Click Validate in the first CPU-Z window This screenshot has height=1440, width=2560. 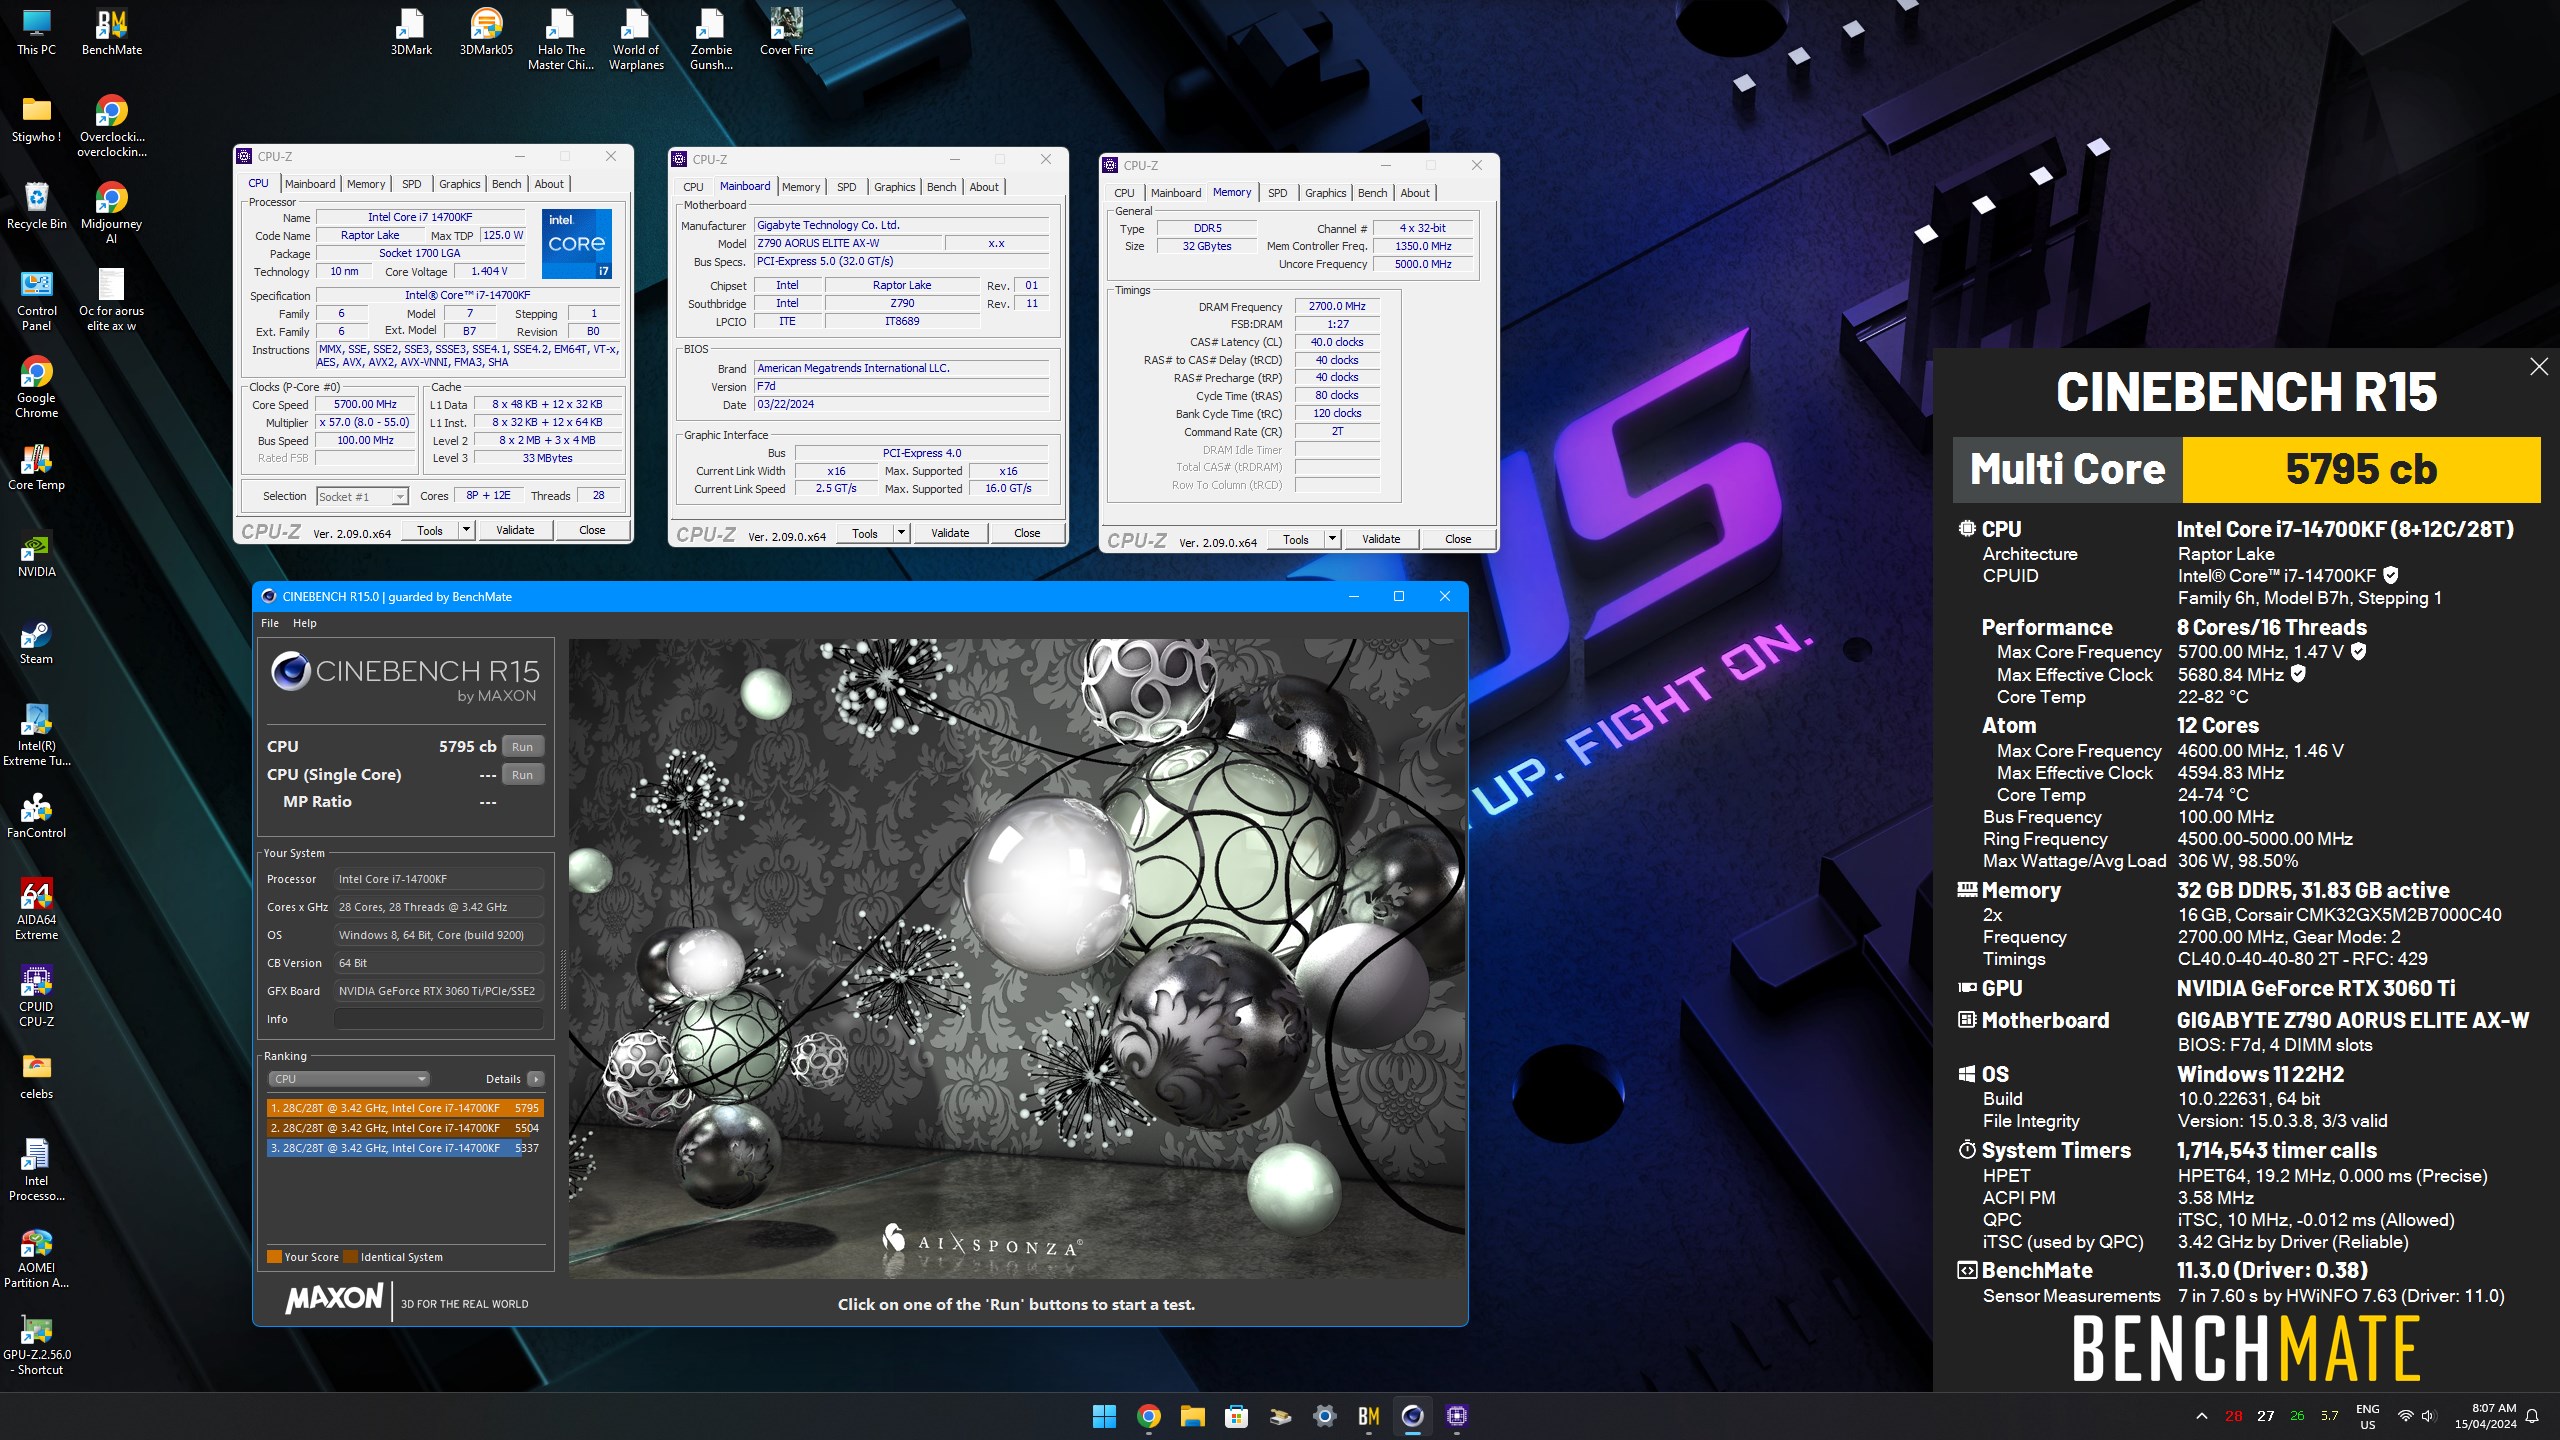[515, 530]
